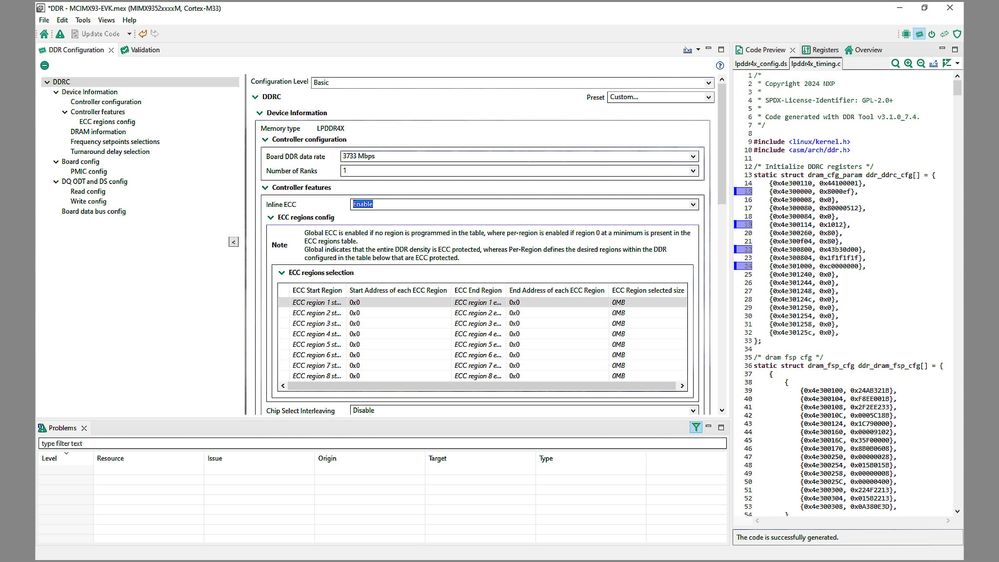Open the Preset dropdown
The width and height of the screenshot is (999, 562).
pos(660,97)
